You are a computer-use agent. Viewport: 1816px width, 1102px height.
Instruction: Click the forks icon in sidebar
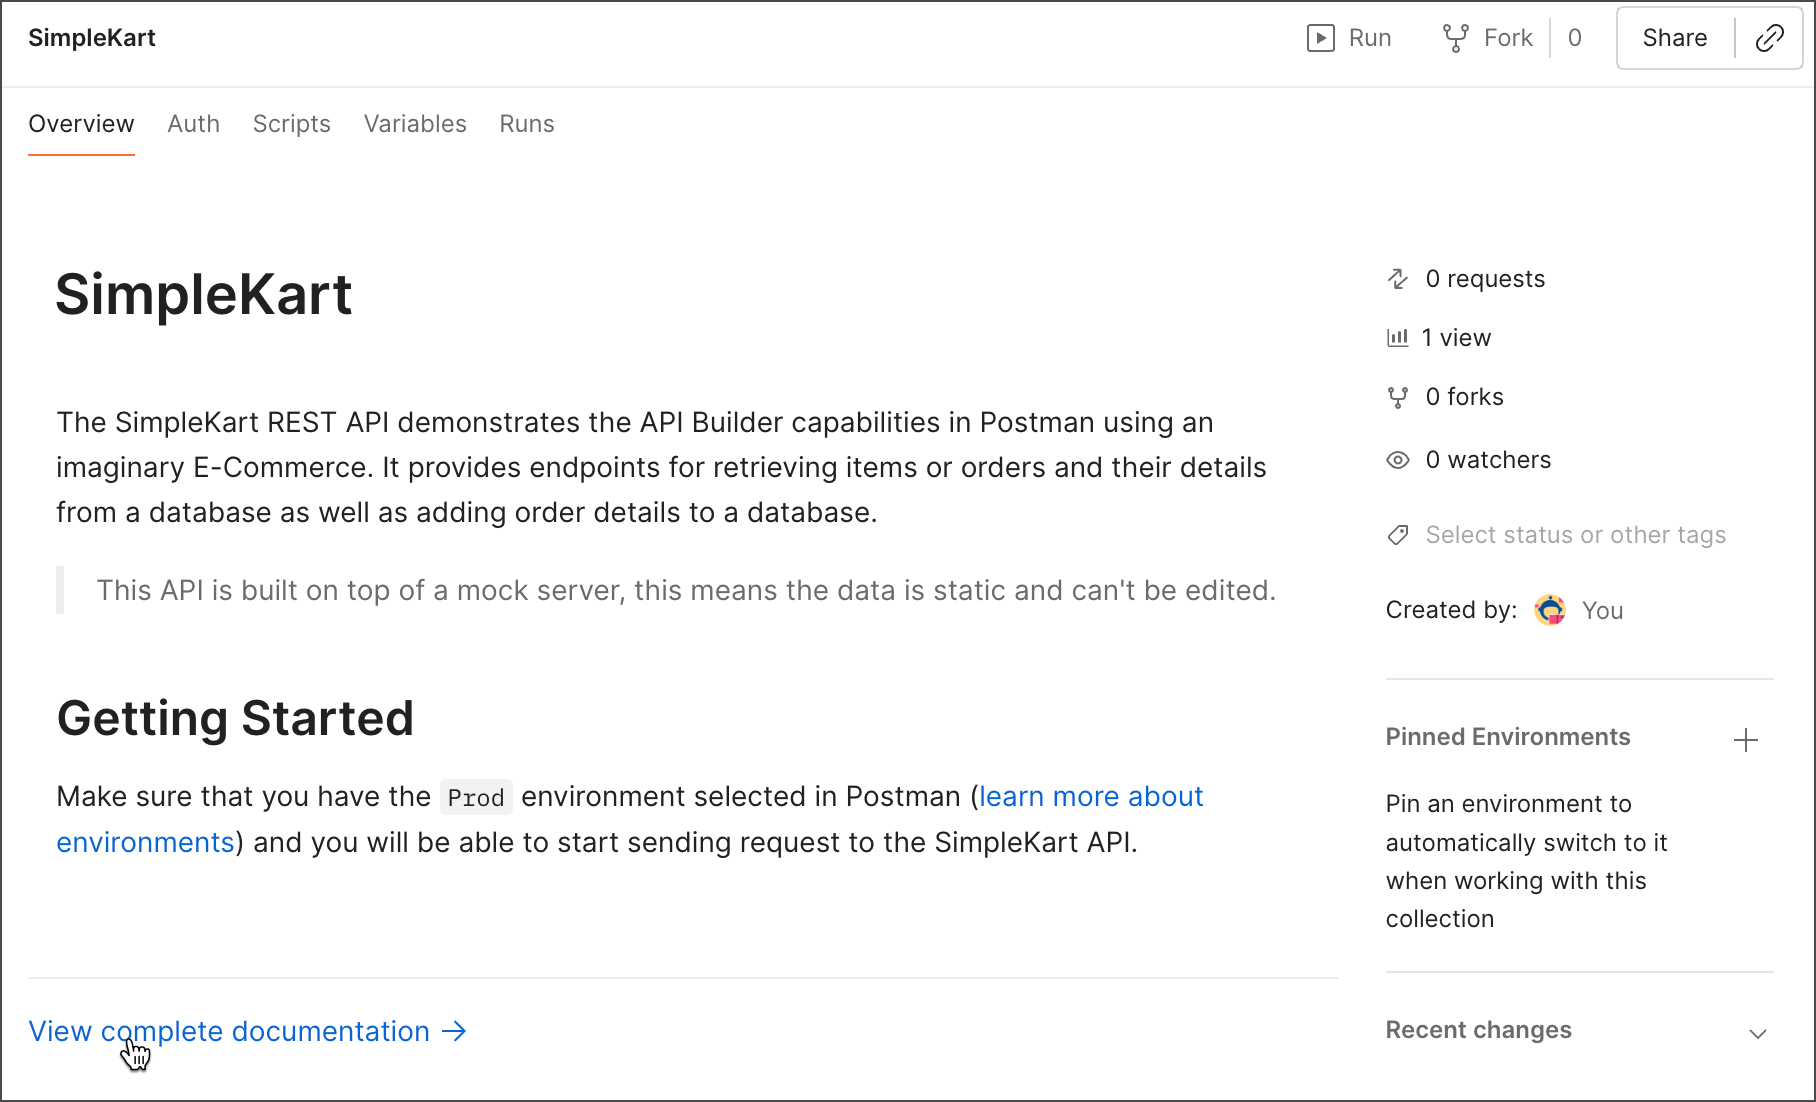coord(1398,398)
